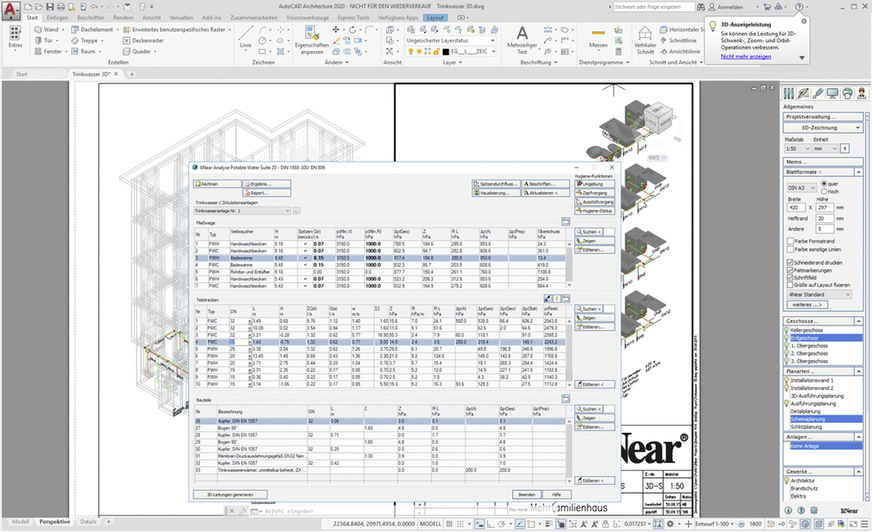Viewport: 872px width, 532px height.
Task: Click the Visualisierung button icon
Action: pos(477,193)
